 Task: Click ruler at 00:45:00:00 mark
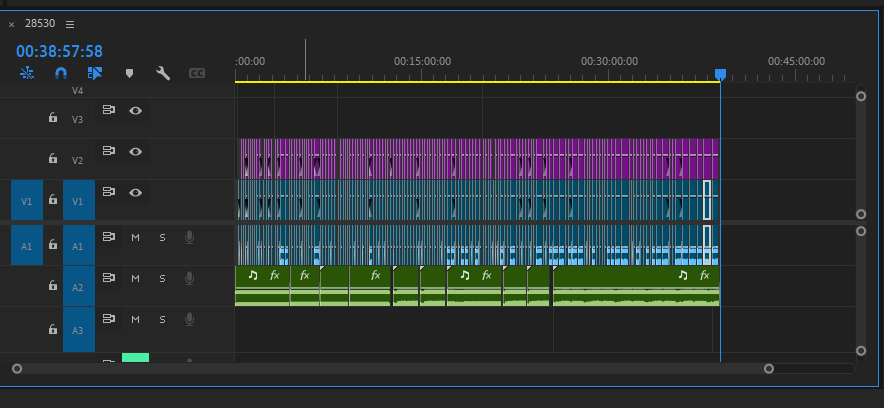[796, 61]
